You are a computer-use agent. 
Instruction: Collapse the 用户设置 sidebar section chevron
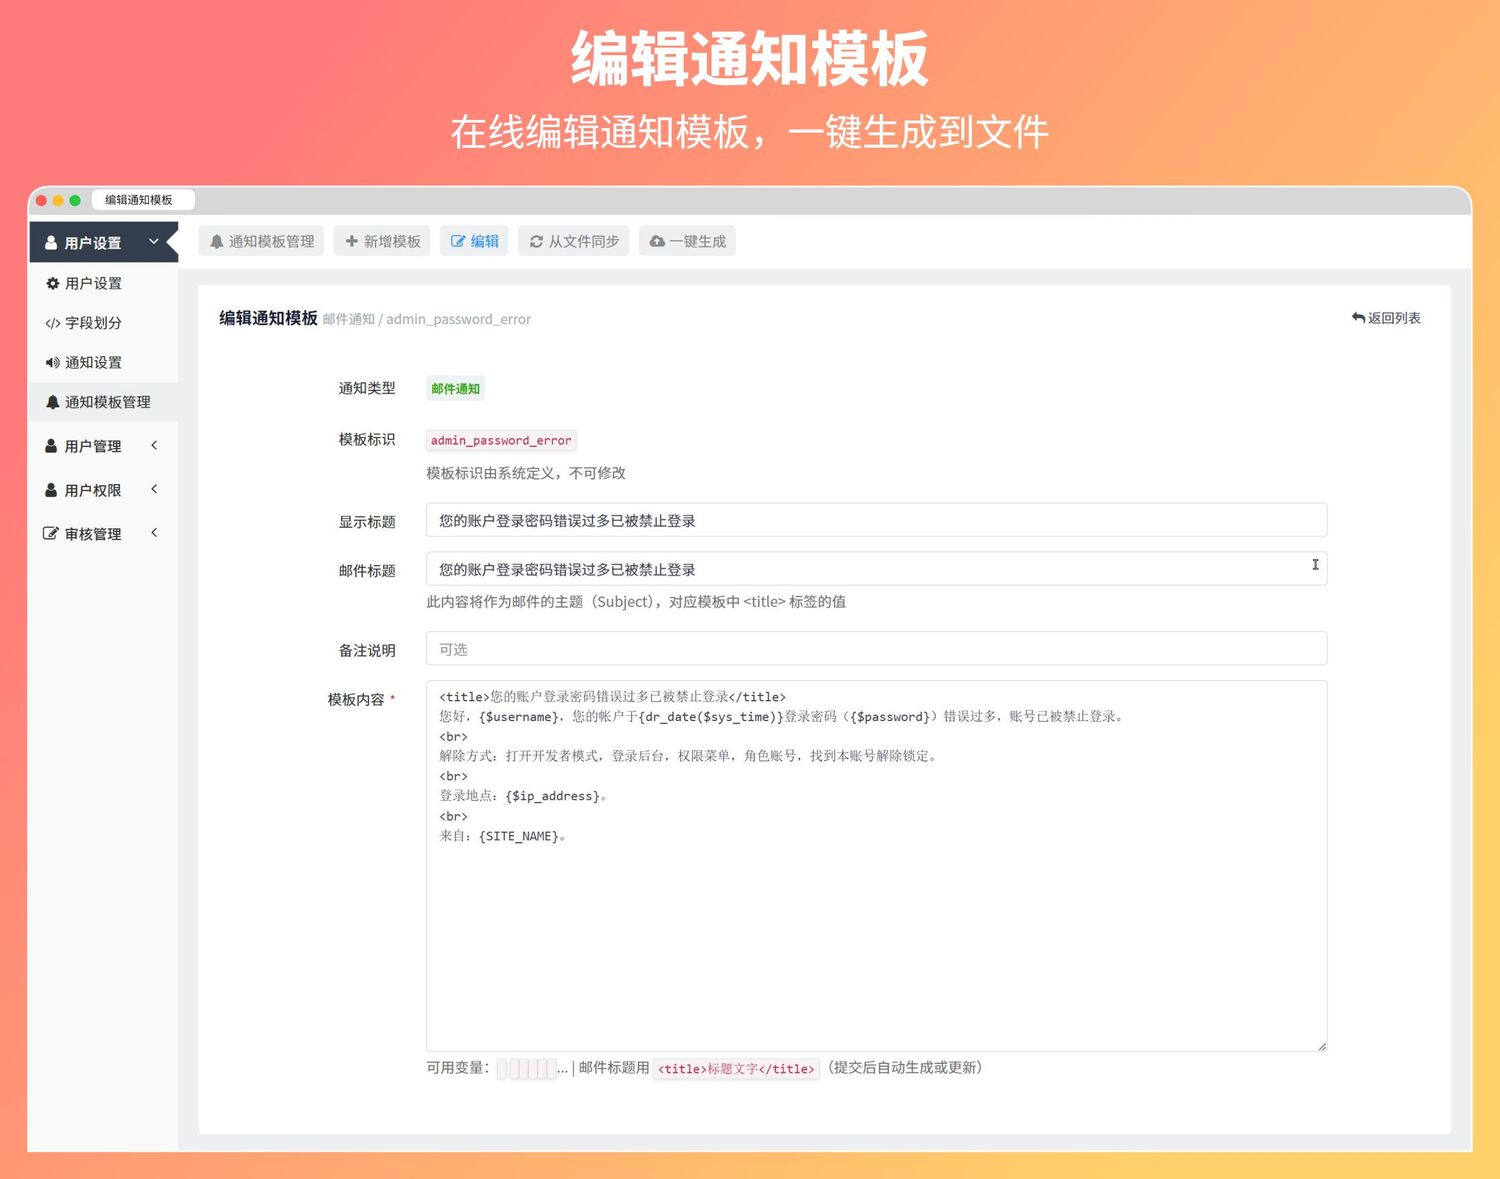tap(154, 241)
